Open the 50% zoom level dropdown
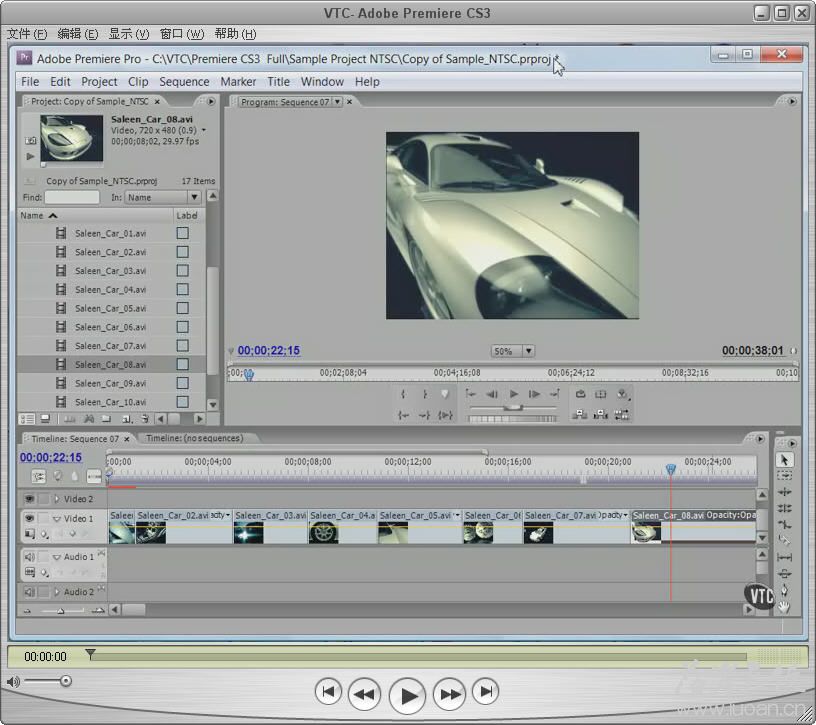This screenshot has width=816, height=725. coord(528,351)
